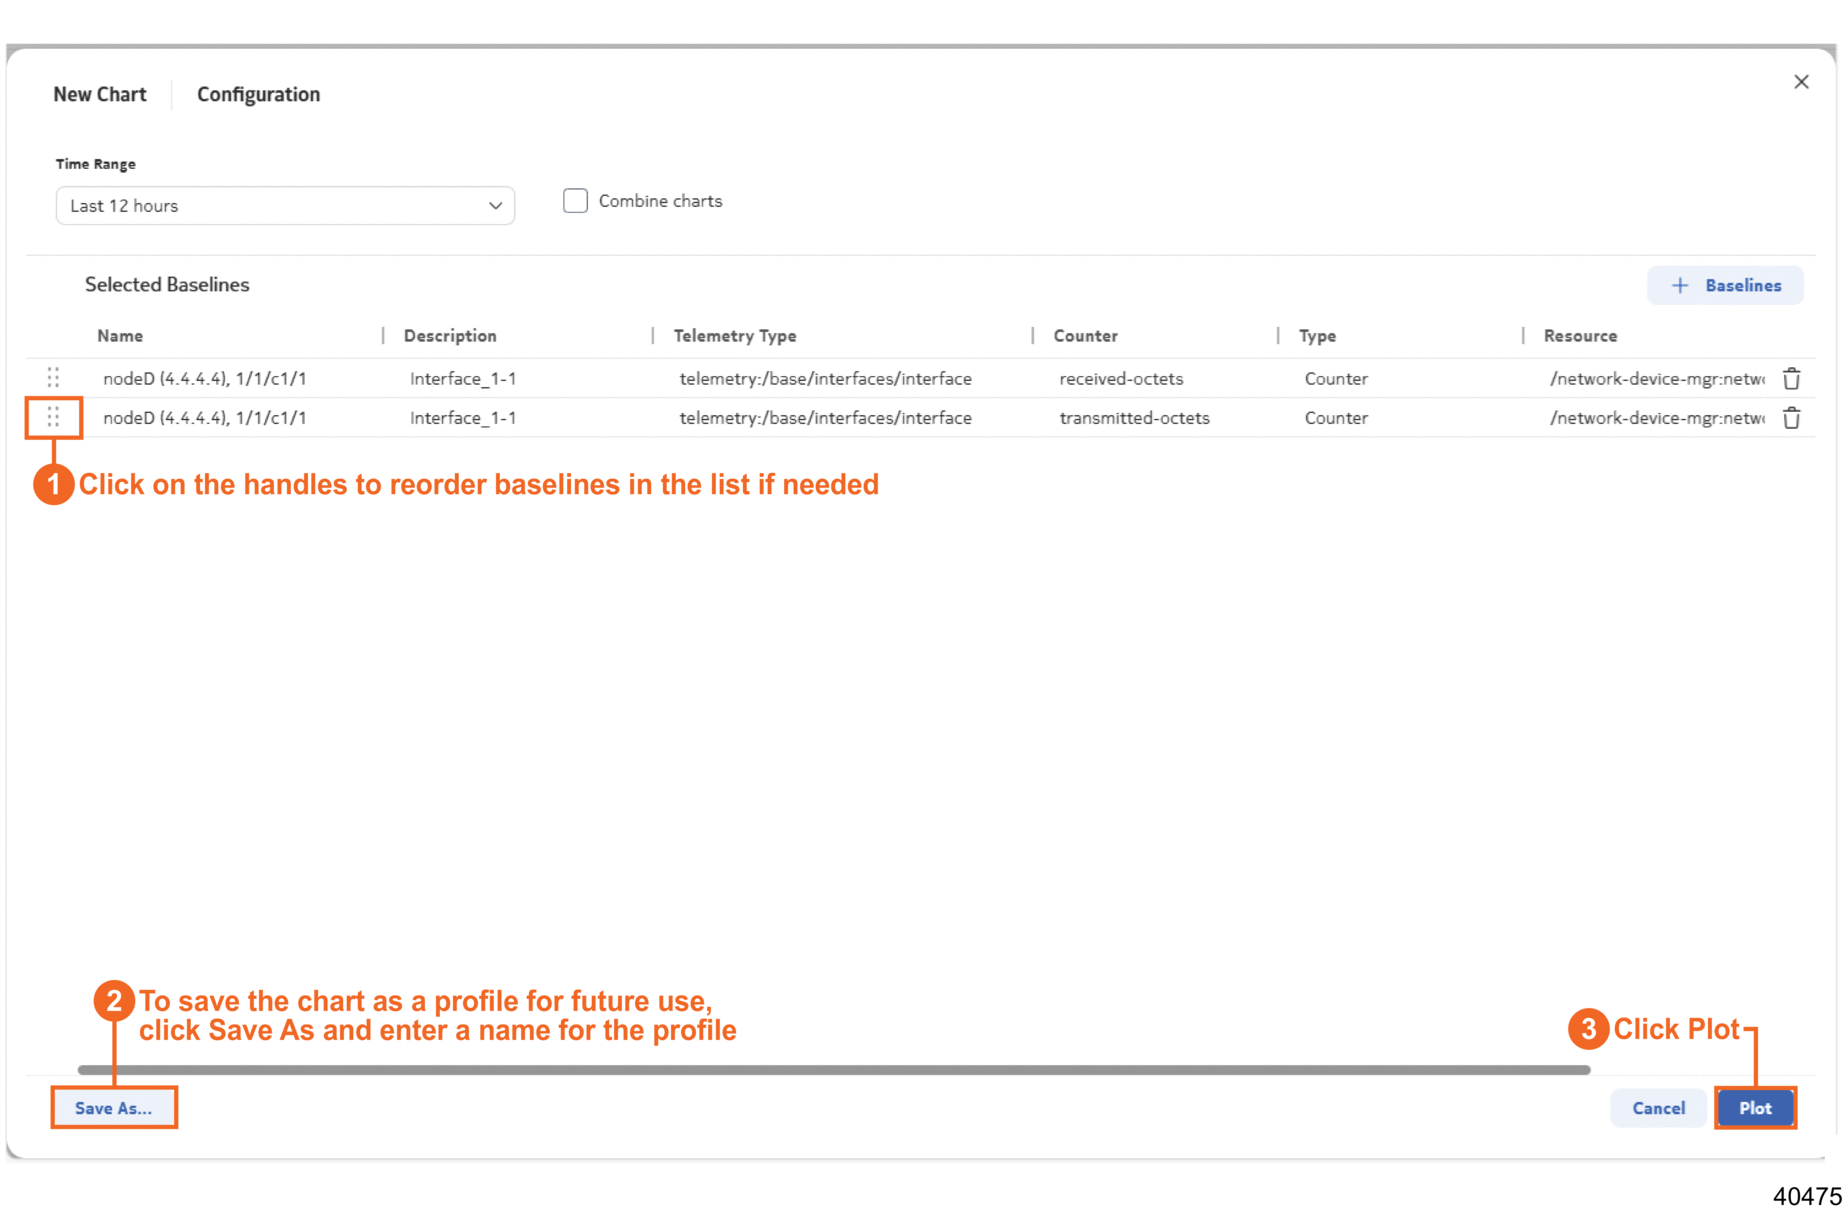Viewport: 1848px width, 1218px height.
Task: Click the Resource column header
Action: coord(1580,336)
